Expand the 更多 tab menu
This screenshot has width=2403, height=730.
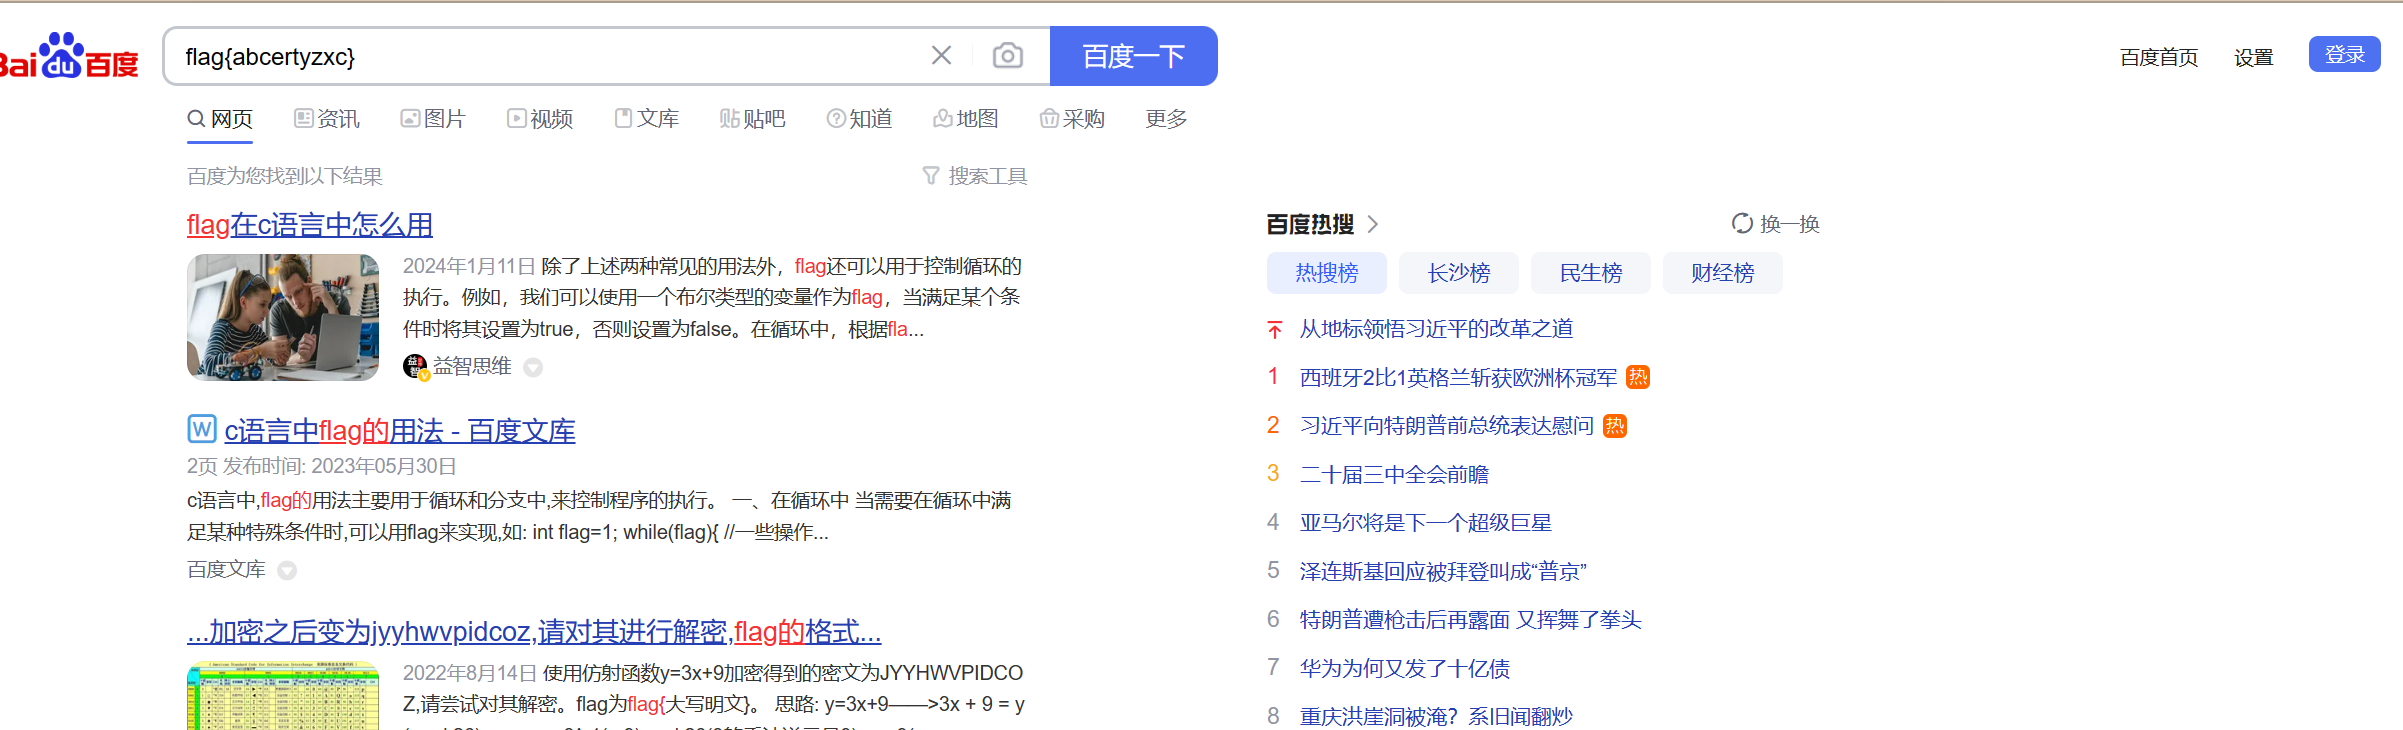[x=1166, y=119]
